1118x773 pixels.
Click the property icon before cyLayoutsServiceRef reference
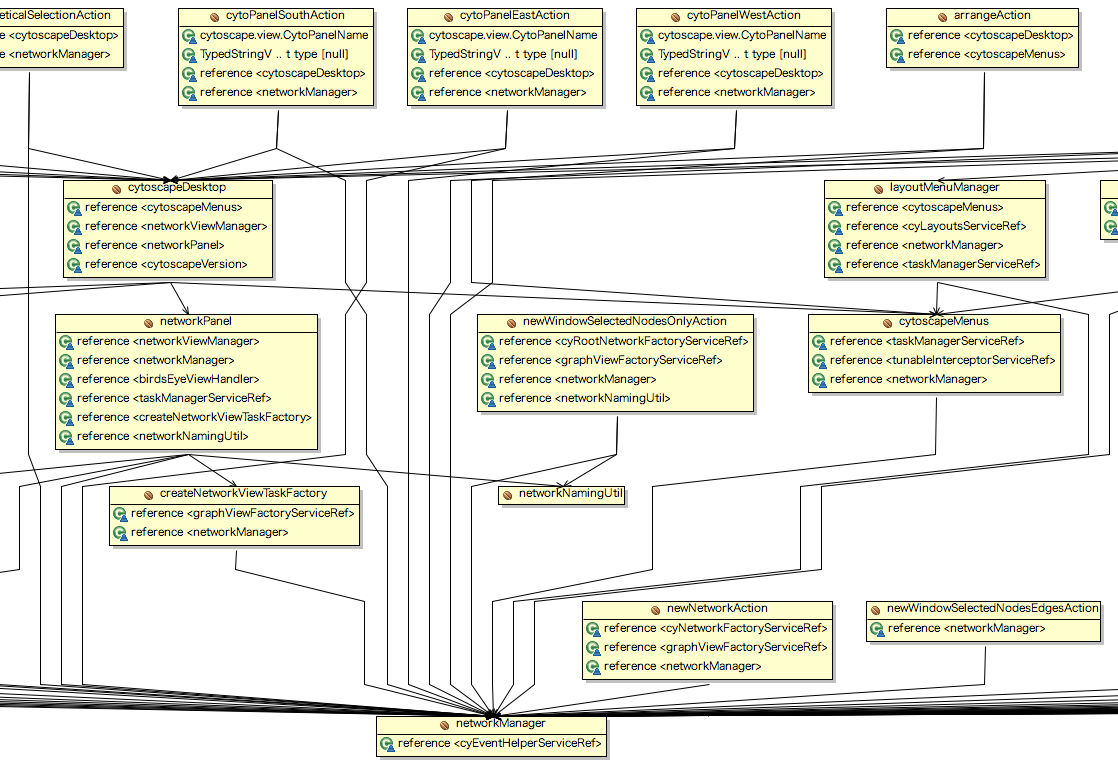pyautogui.click(x=835, y=226)
